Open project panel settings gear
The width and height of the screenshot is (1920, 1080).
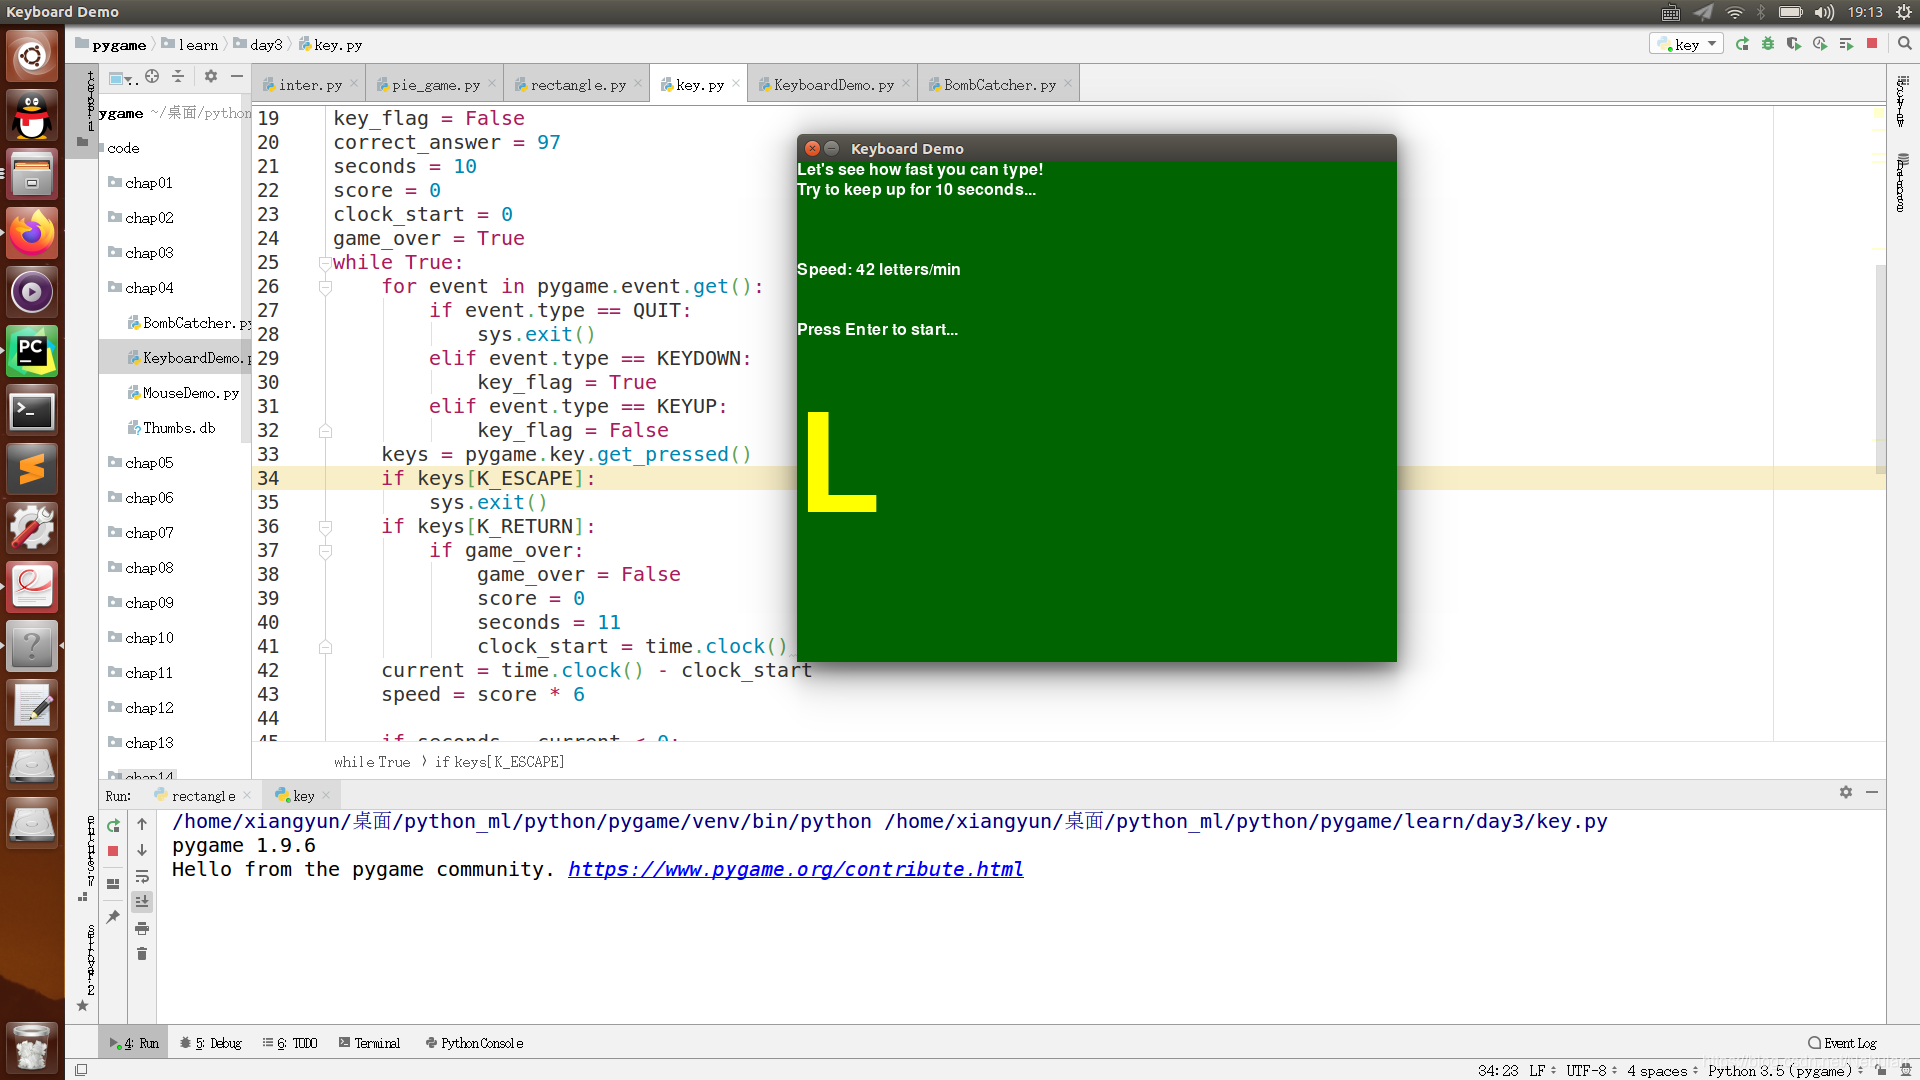pyautogui.click(x=211, y=76)
